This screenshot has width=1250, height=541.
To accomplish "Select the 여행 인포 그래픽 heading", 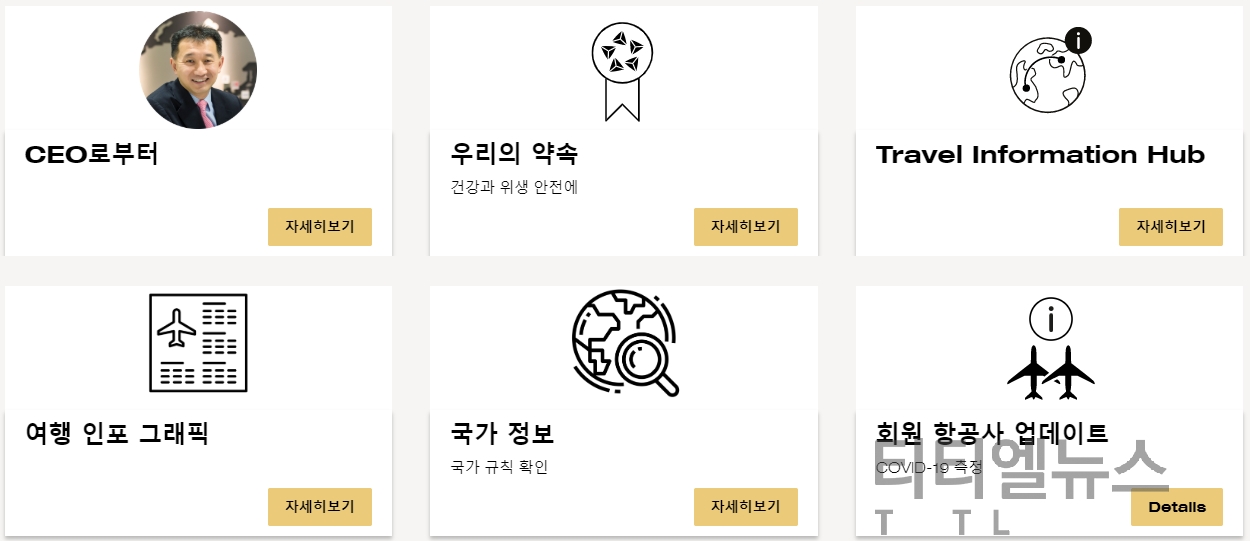I will 117,434.
